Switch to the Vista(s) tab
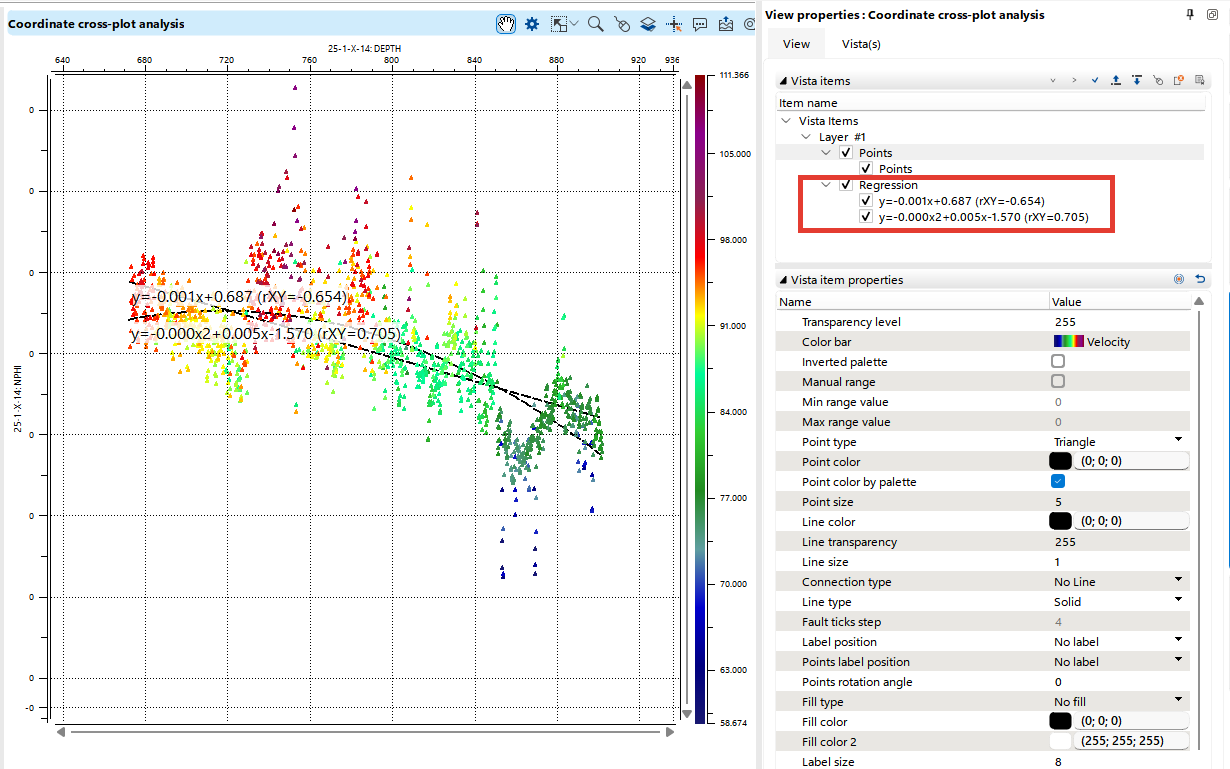Image resolution: width=1230 pixels, height=769 pixels. pyautogui.click(x=861, y=44)
